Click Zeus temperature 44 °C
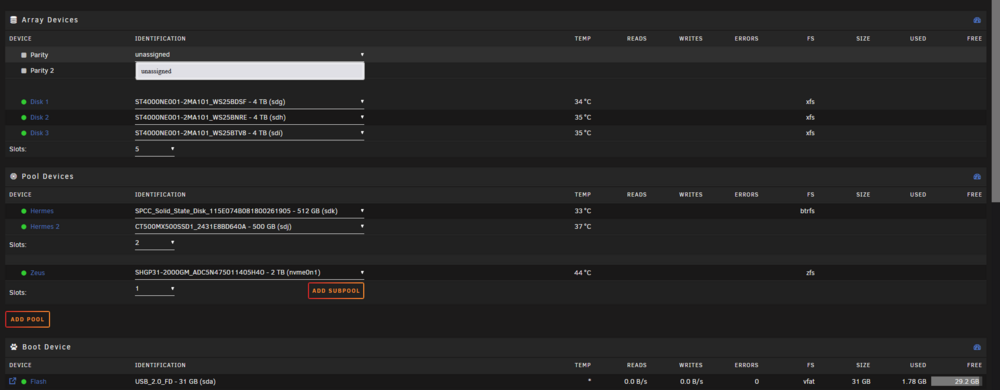 tap(583, 273)
